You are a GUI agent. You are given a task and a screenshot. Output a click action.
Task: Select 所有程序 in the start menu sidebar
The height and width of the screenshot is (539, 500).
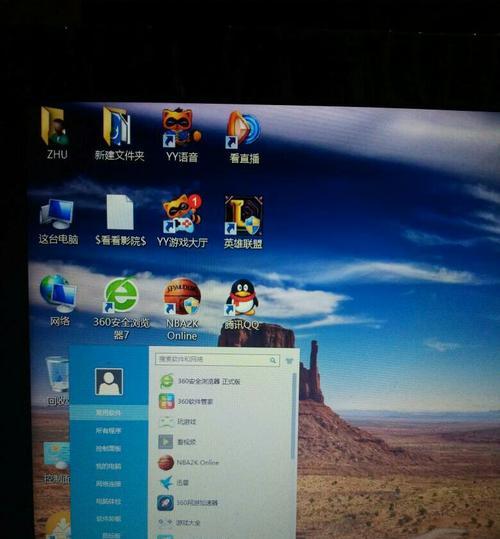point(108,430)
